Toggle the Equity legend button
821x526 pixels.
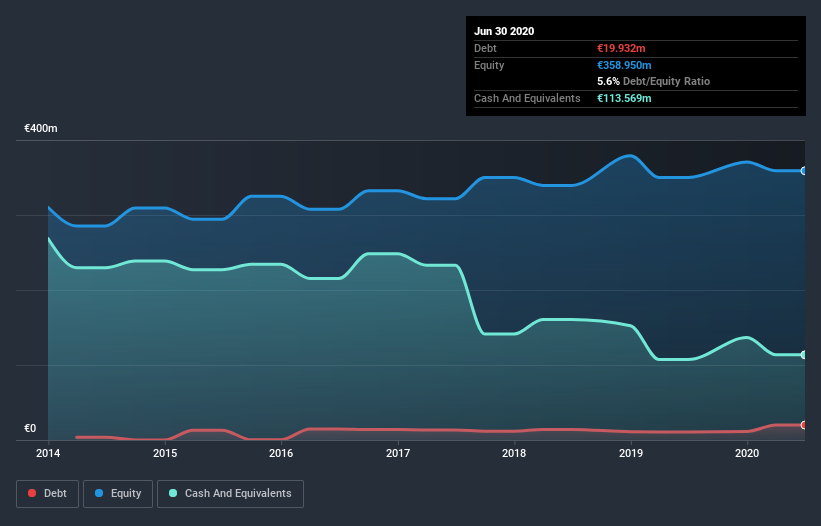pyautogui.click(x=118, y=494)
